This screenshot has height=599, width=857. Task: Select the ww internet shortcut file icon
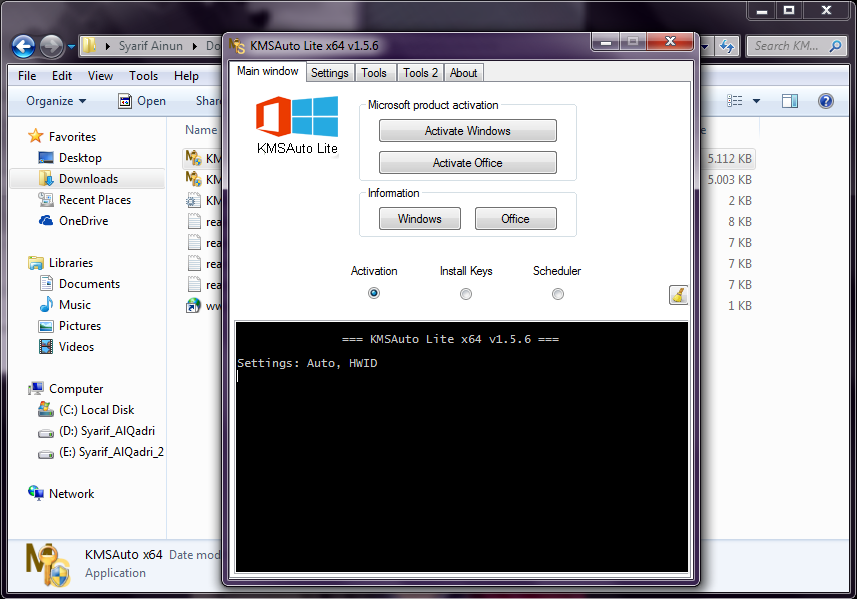tap(193, 306)
